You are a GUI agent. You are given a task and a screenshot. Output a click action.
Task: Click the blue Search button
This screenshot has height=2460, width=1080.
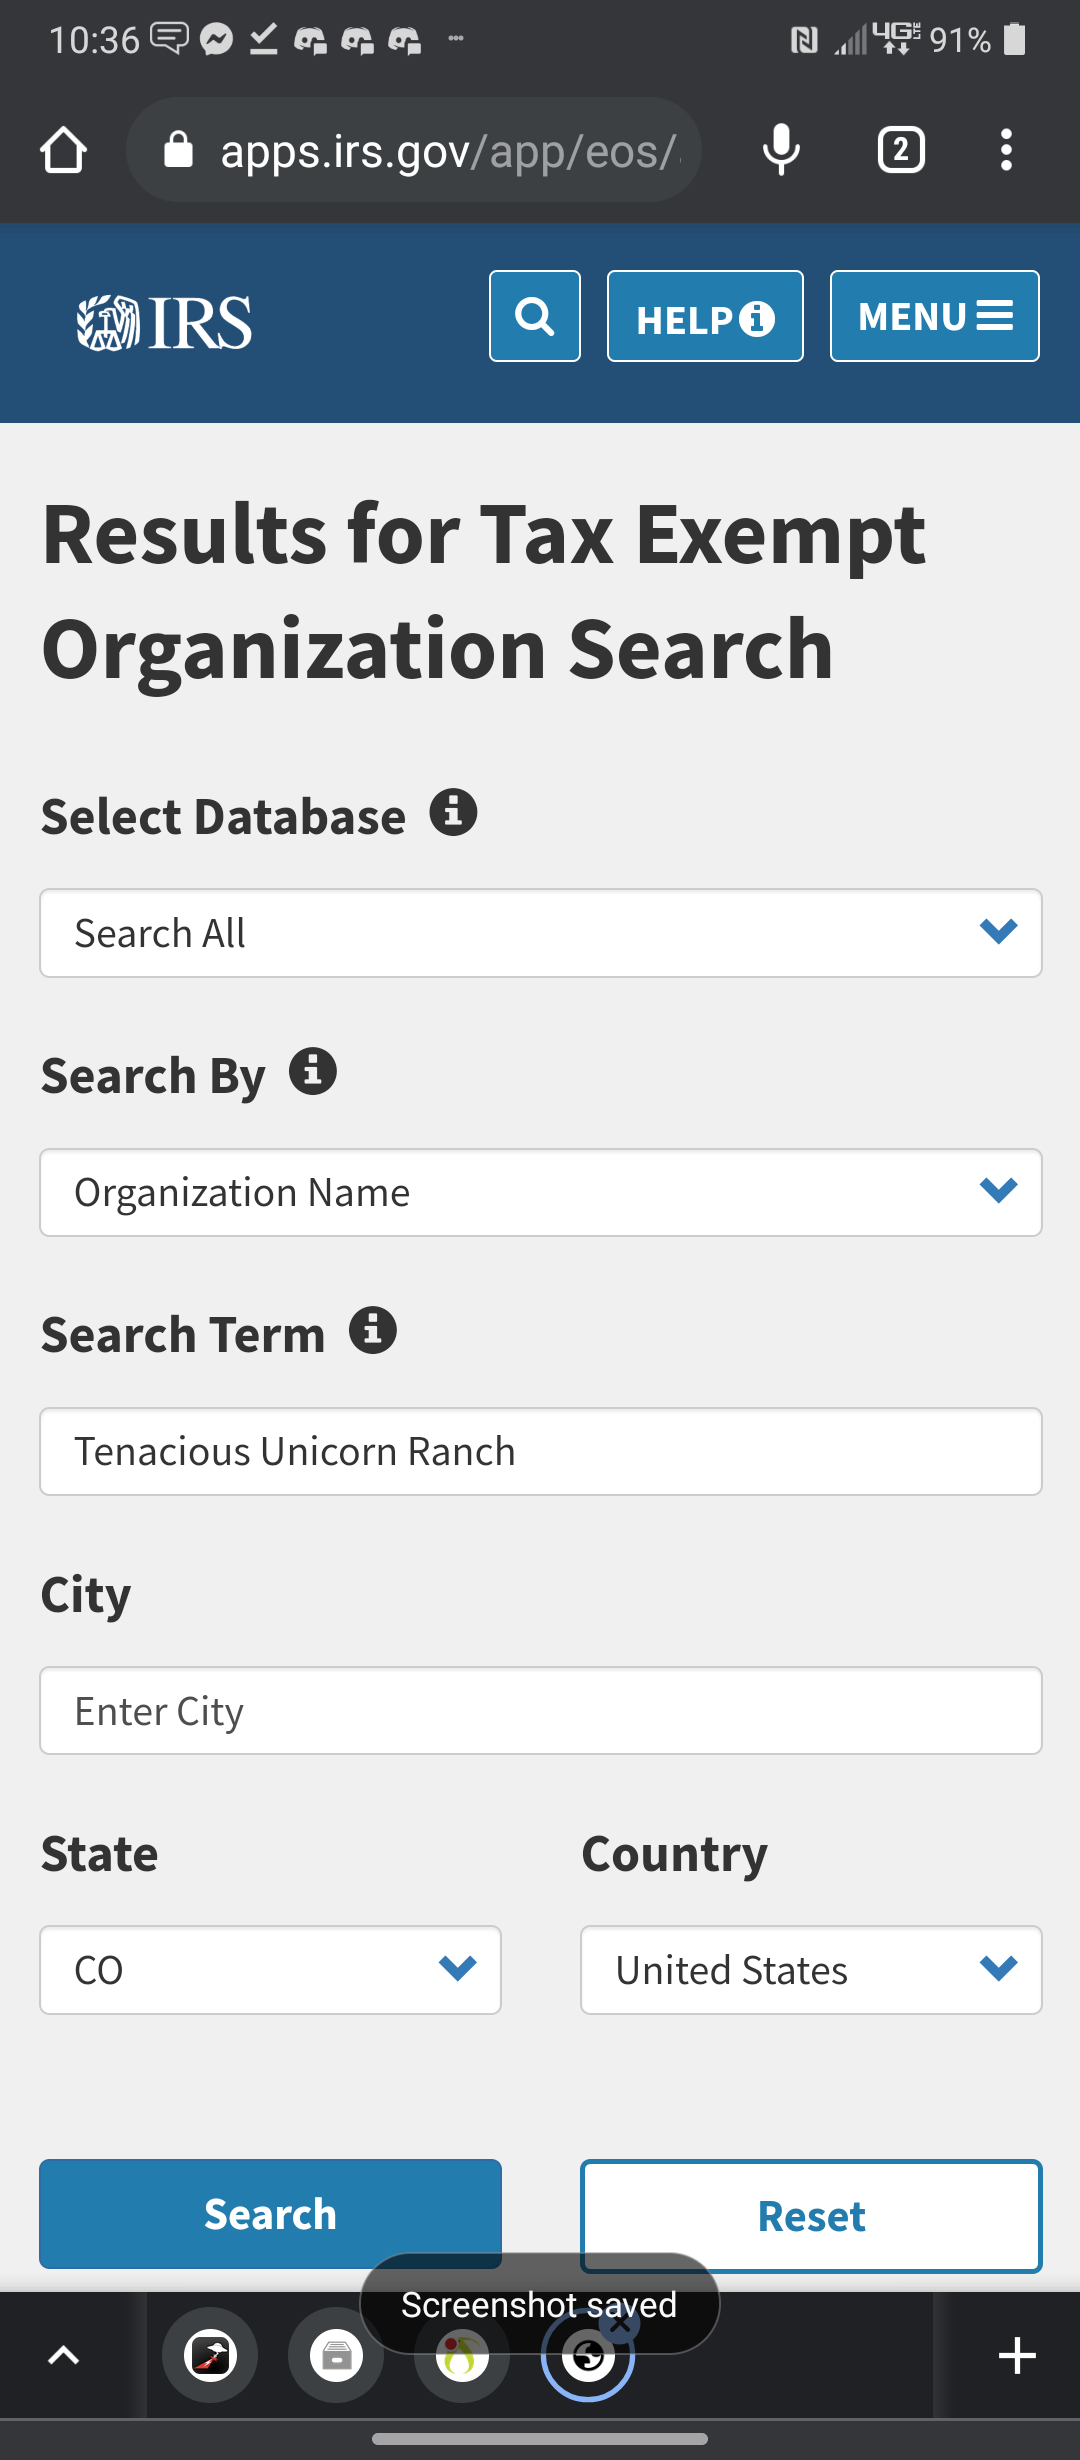(x=270, y=2214)
